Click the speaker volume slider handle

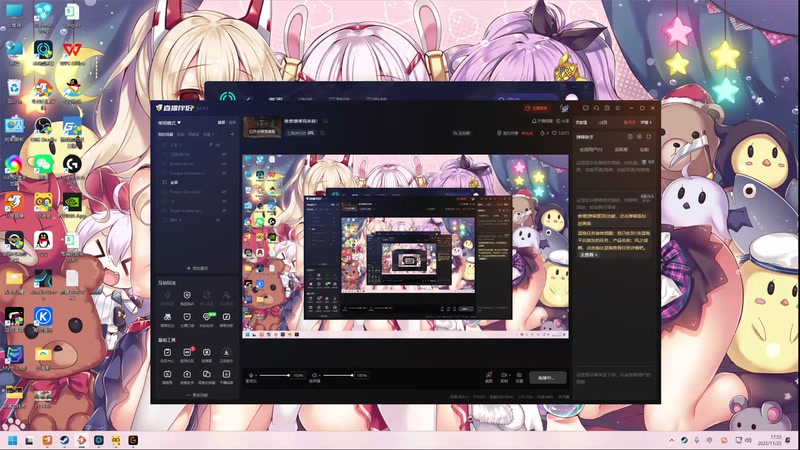(352, 376)
